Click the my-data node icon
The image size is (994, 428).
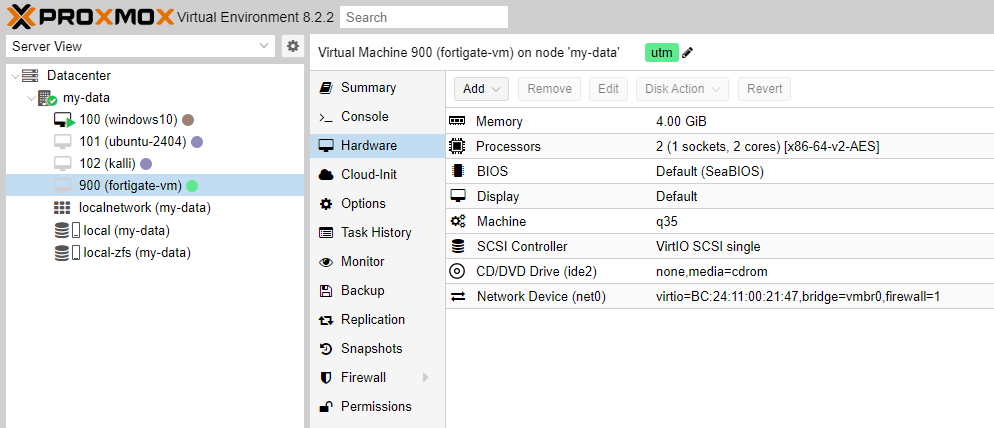pos(48,98)
